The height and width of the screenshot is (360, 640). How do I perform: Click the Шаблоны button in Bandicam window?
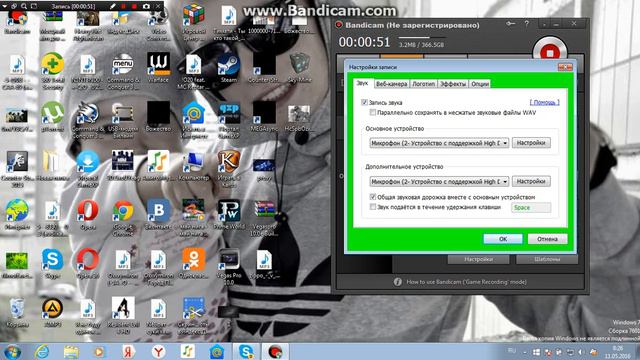pyautogui.click(x=547, y=259)
